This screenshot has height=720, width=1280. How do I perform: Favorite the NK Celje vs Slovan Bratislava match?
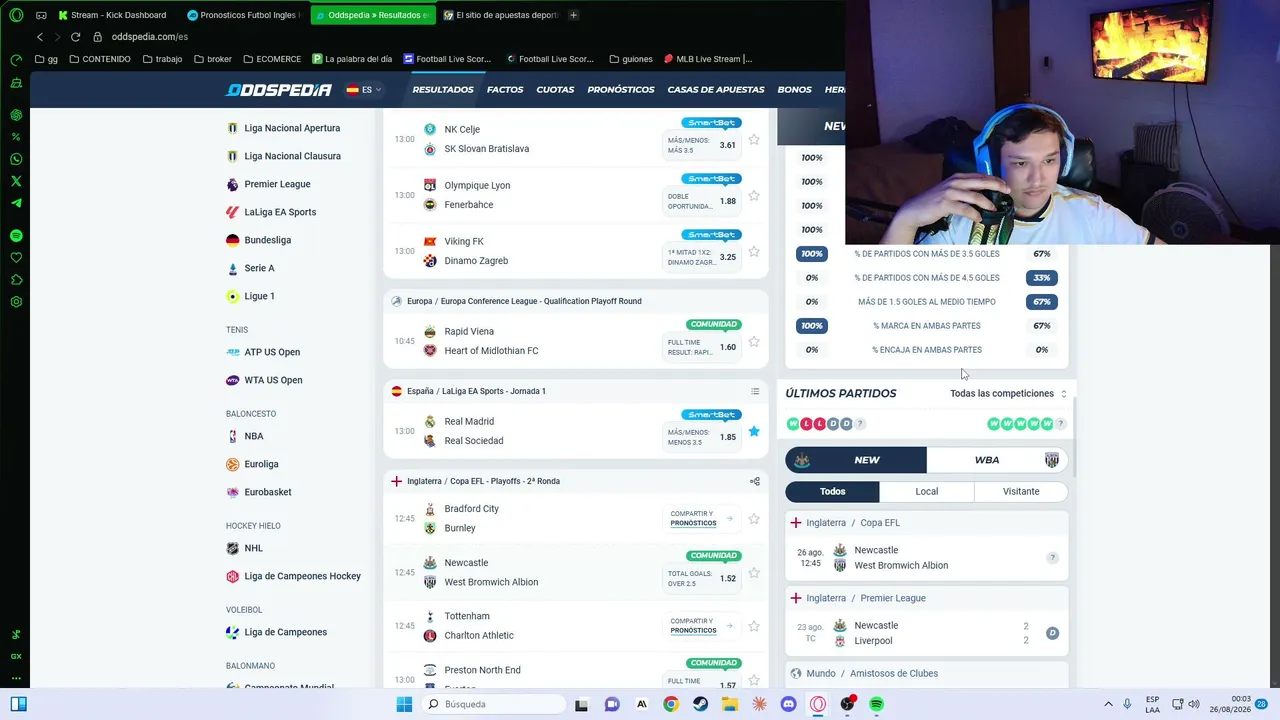point(754,140)
